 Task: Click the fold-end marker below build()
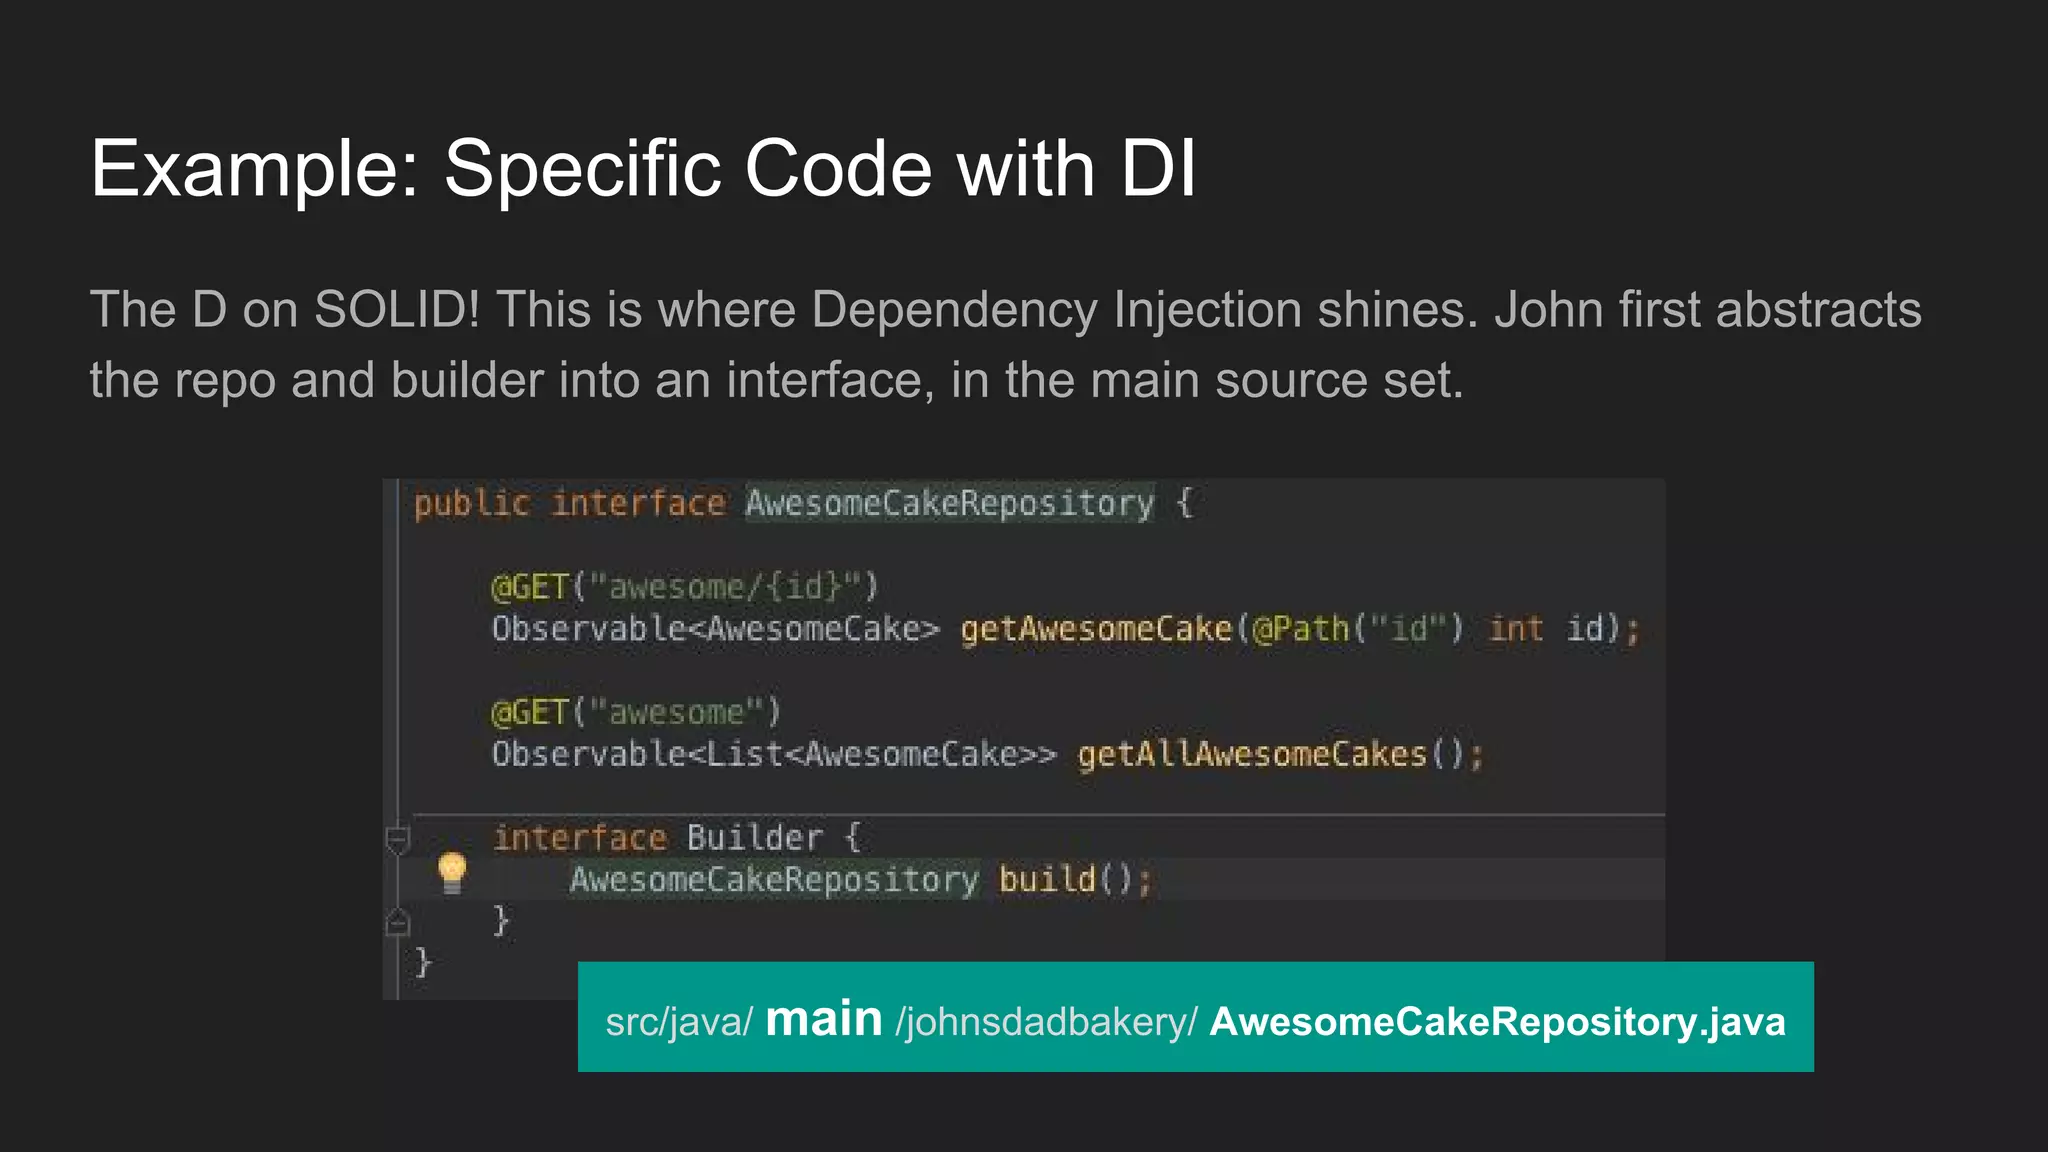pyautogui.click(x=398, y=922)
